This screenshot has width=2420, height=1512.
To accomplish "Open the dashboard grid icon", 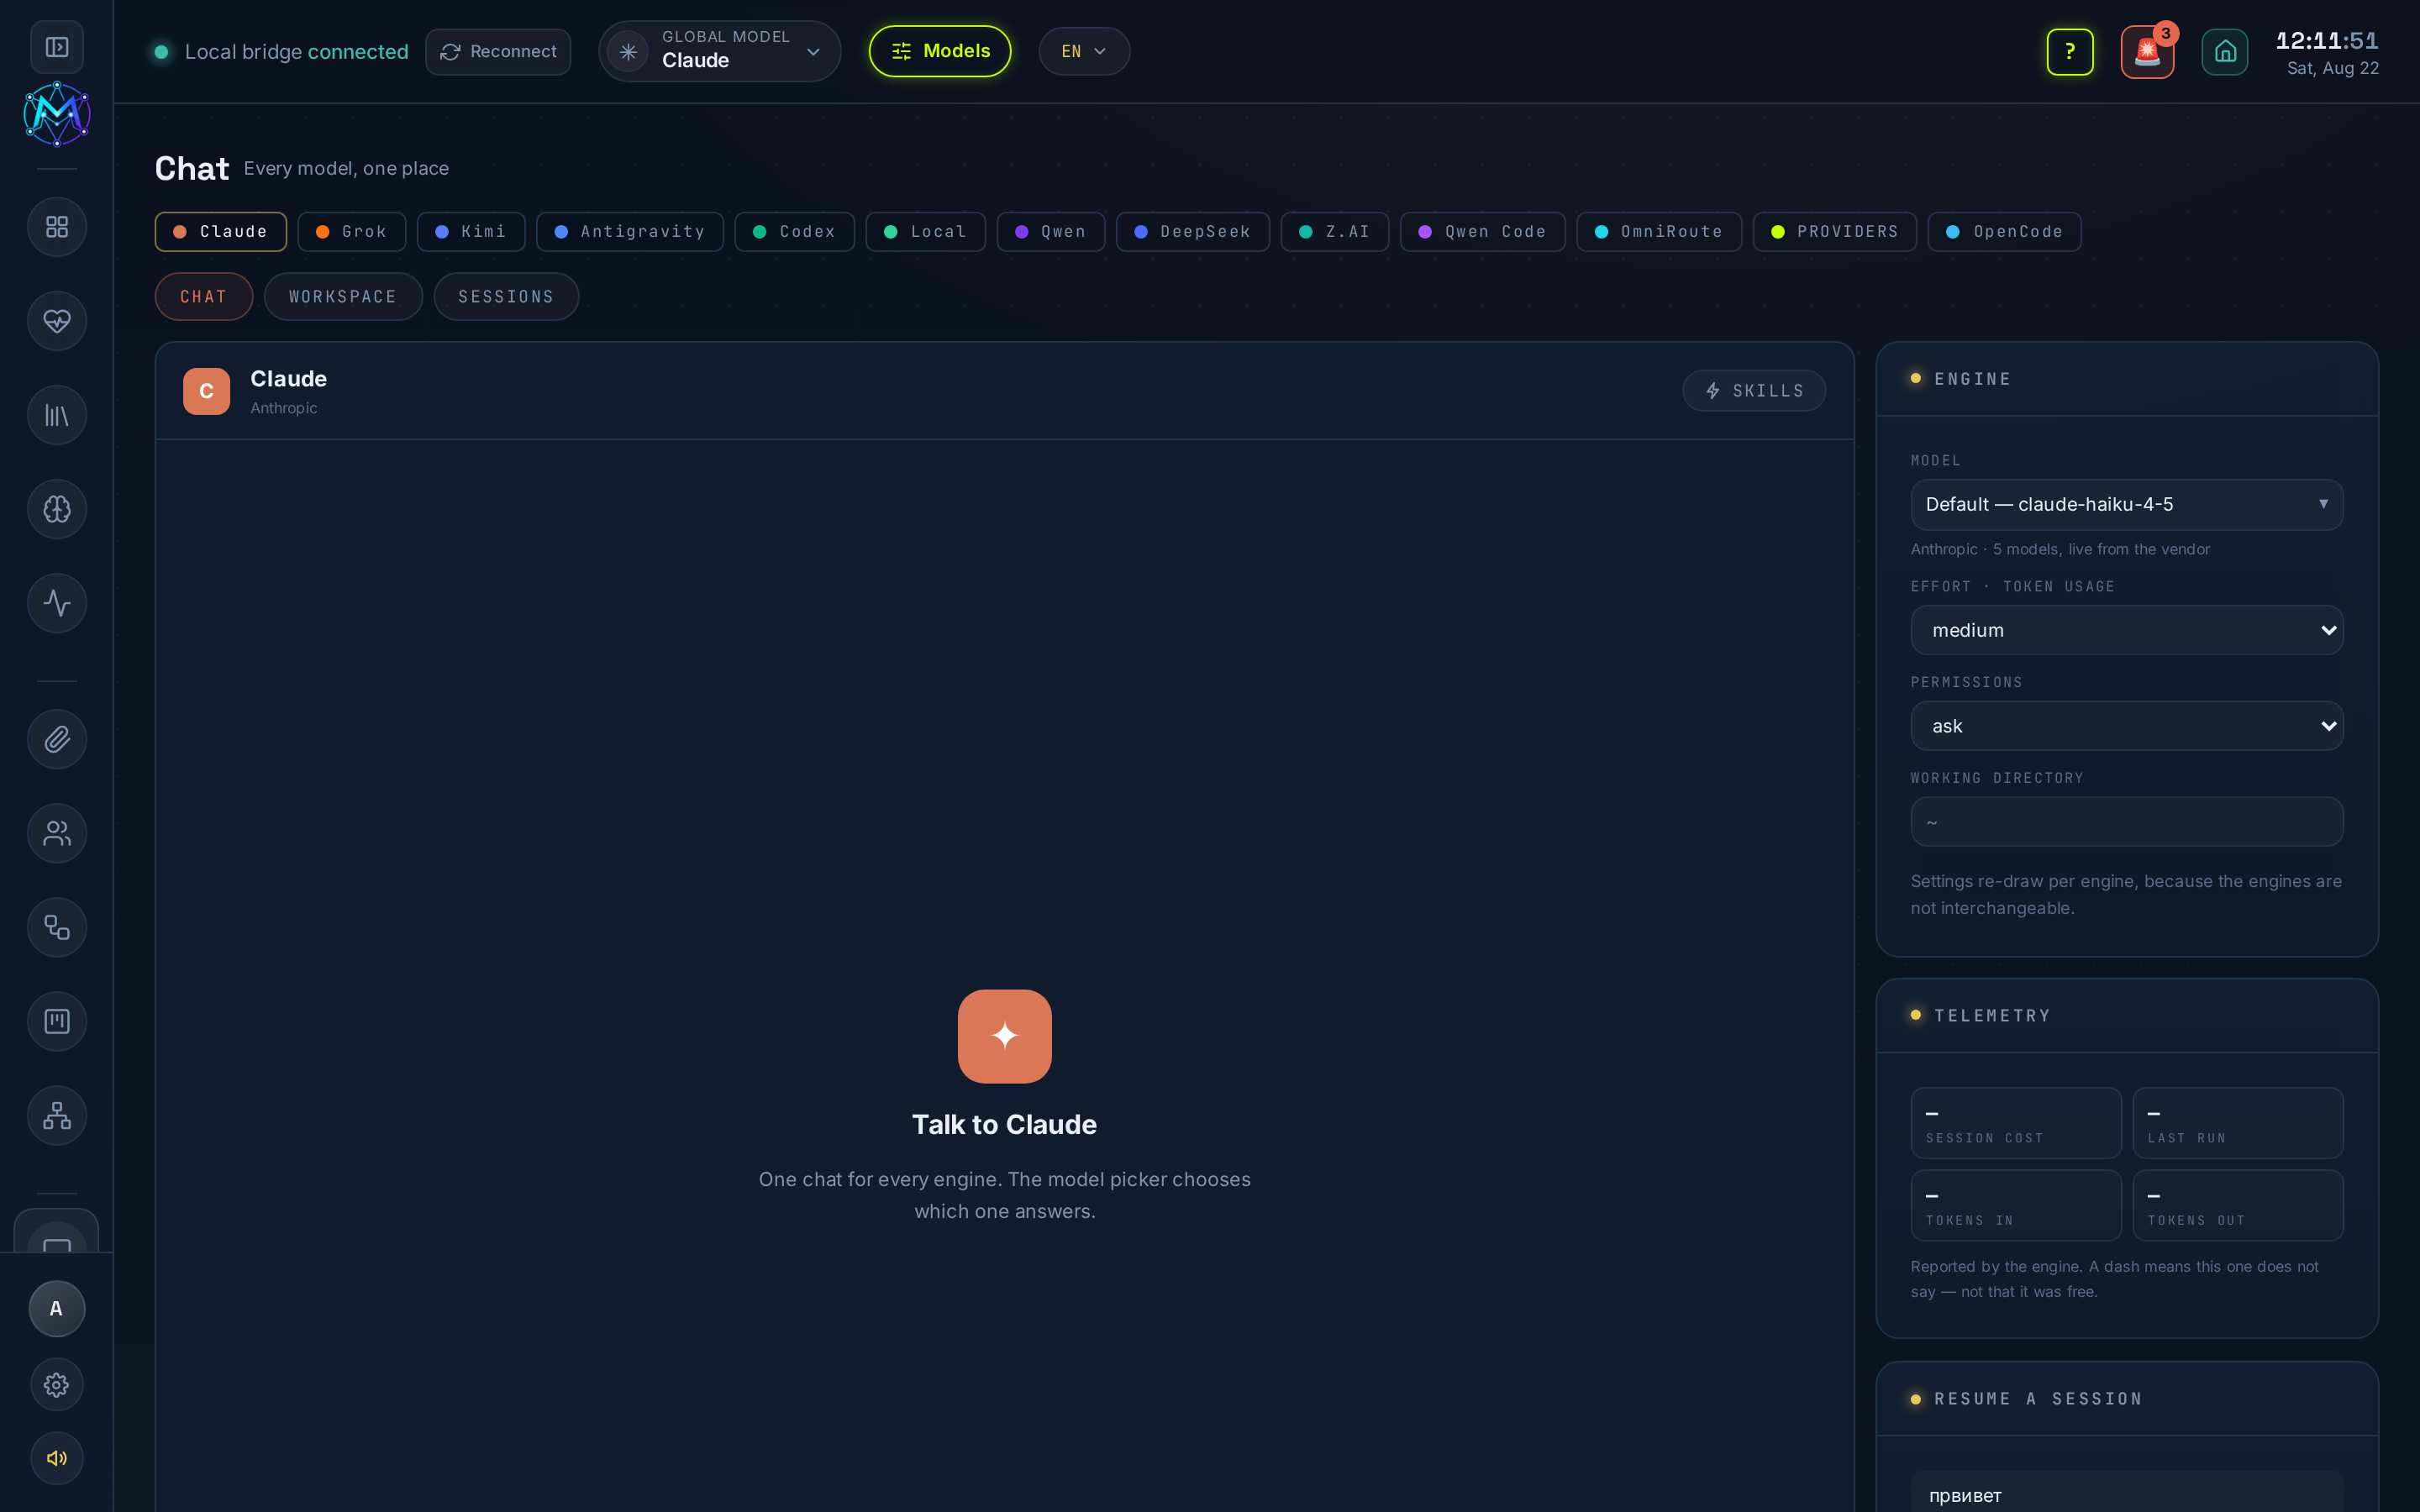I will [x=57, y=227].
